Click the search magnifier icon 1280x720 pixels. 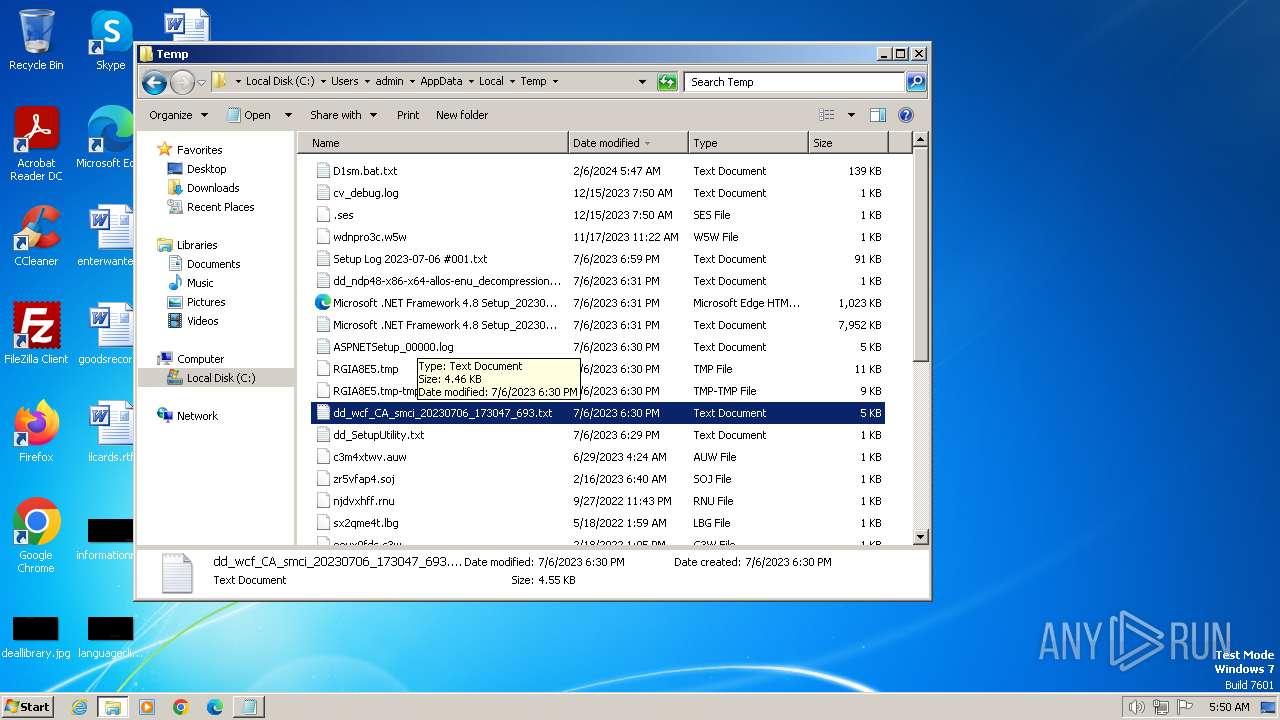[915, 82]
